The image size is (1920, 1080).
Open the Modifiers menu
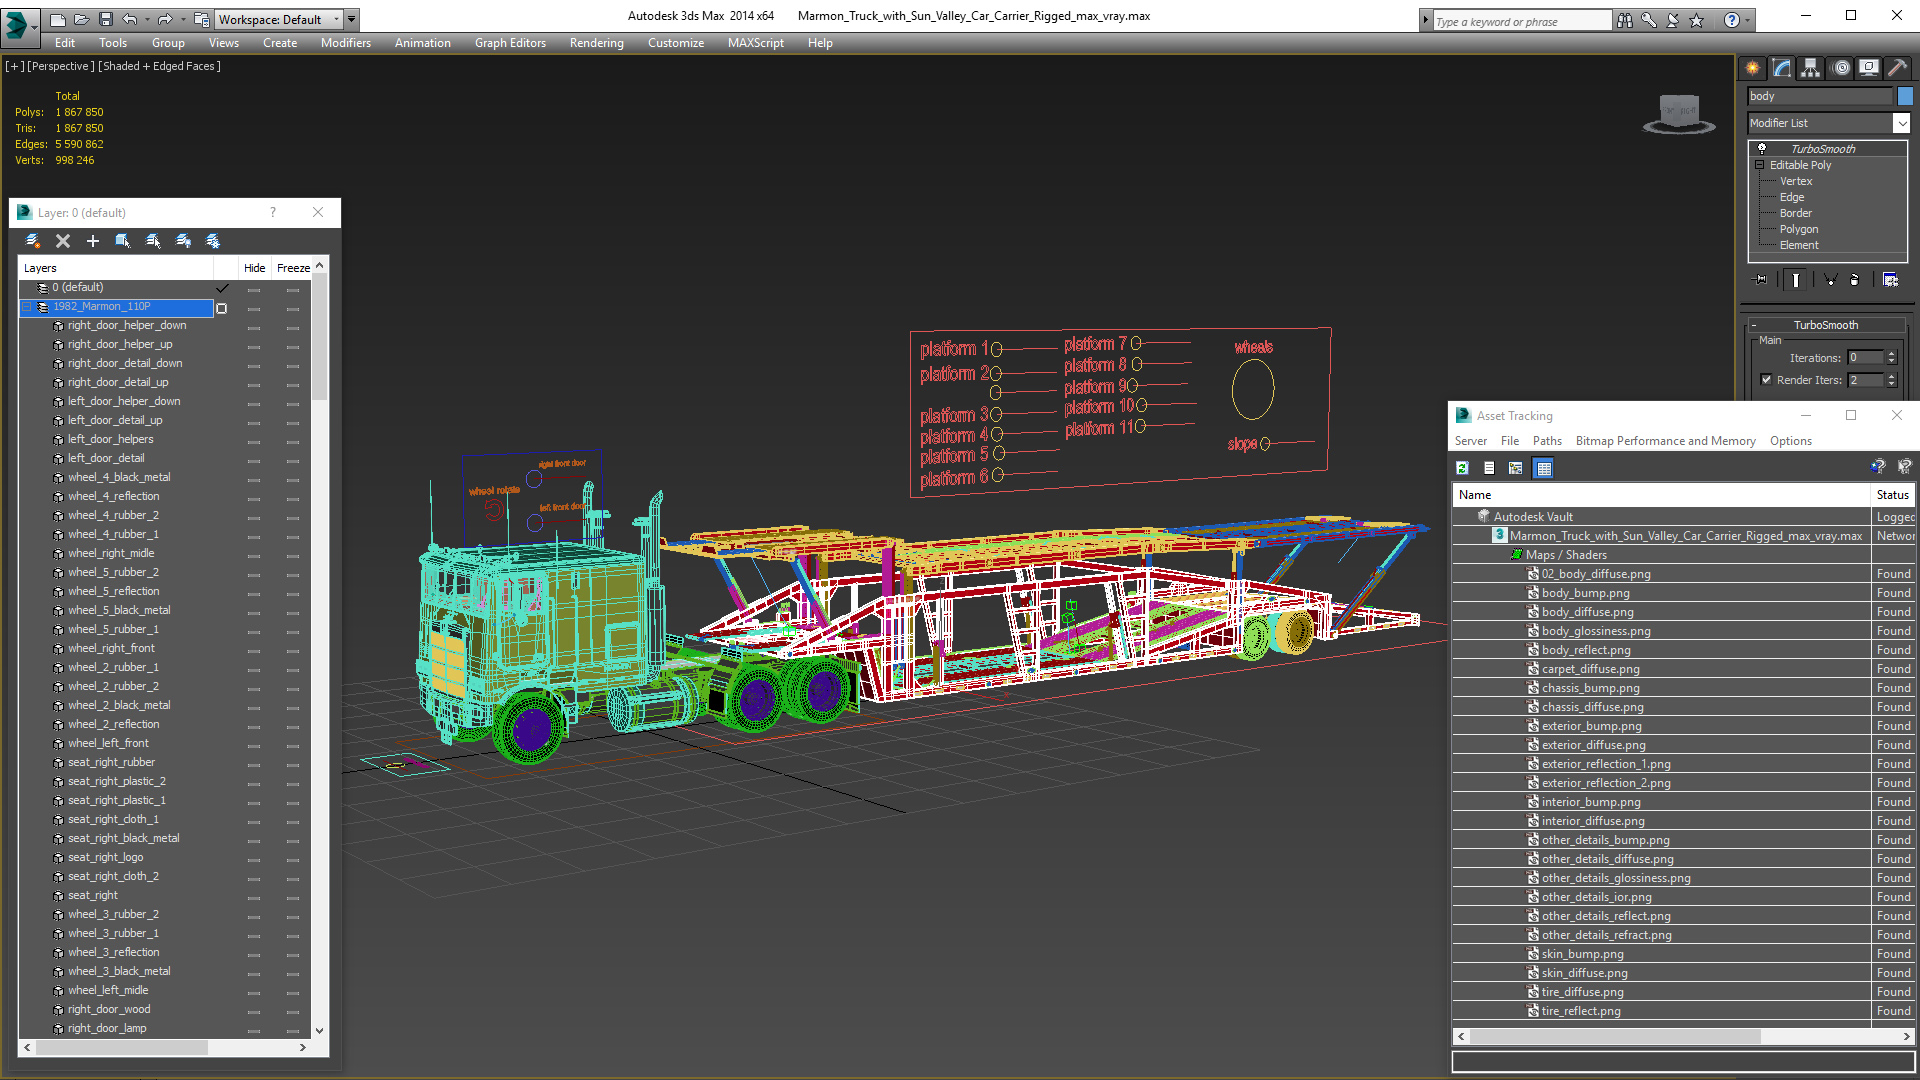345,43
